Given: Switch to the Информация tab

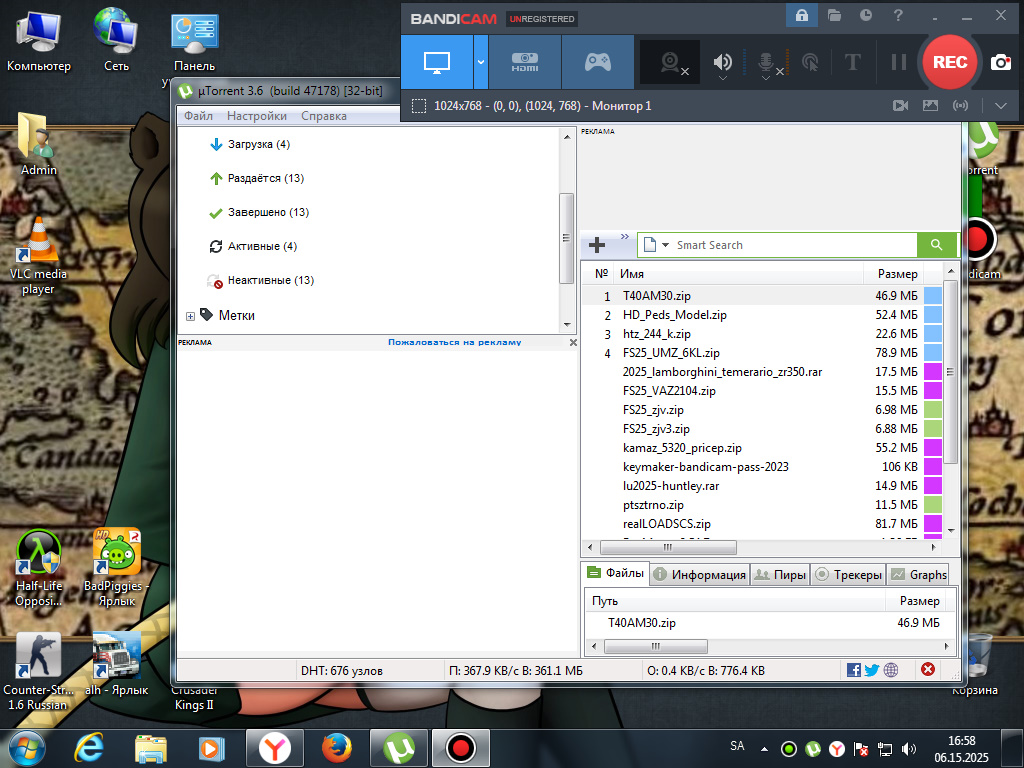Looking at the screenshot, I should [699, 575].
